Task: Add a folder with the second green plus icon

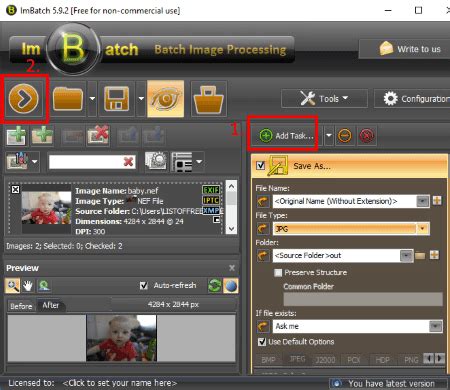Action: (42, 136)
